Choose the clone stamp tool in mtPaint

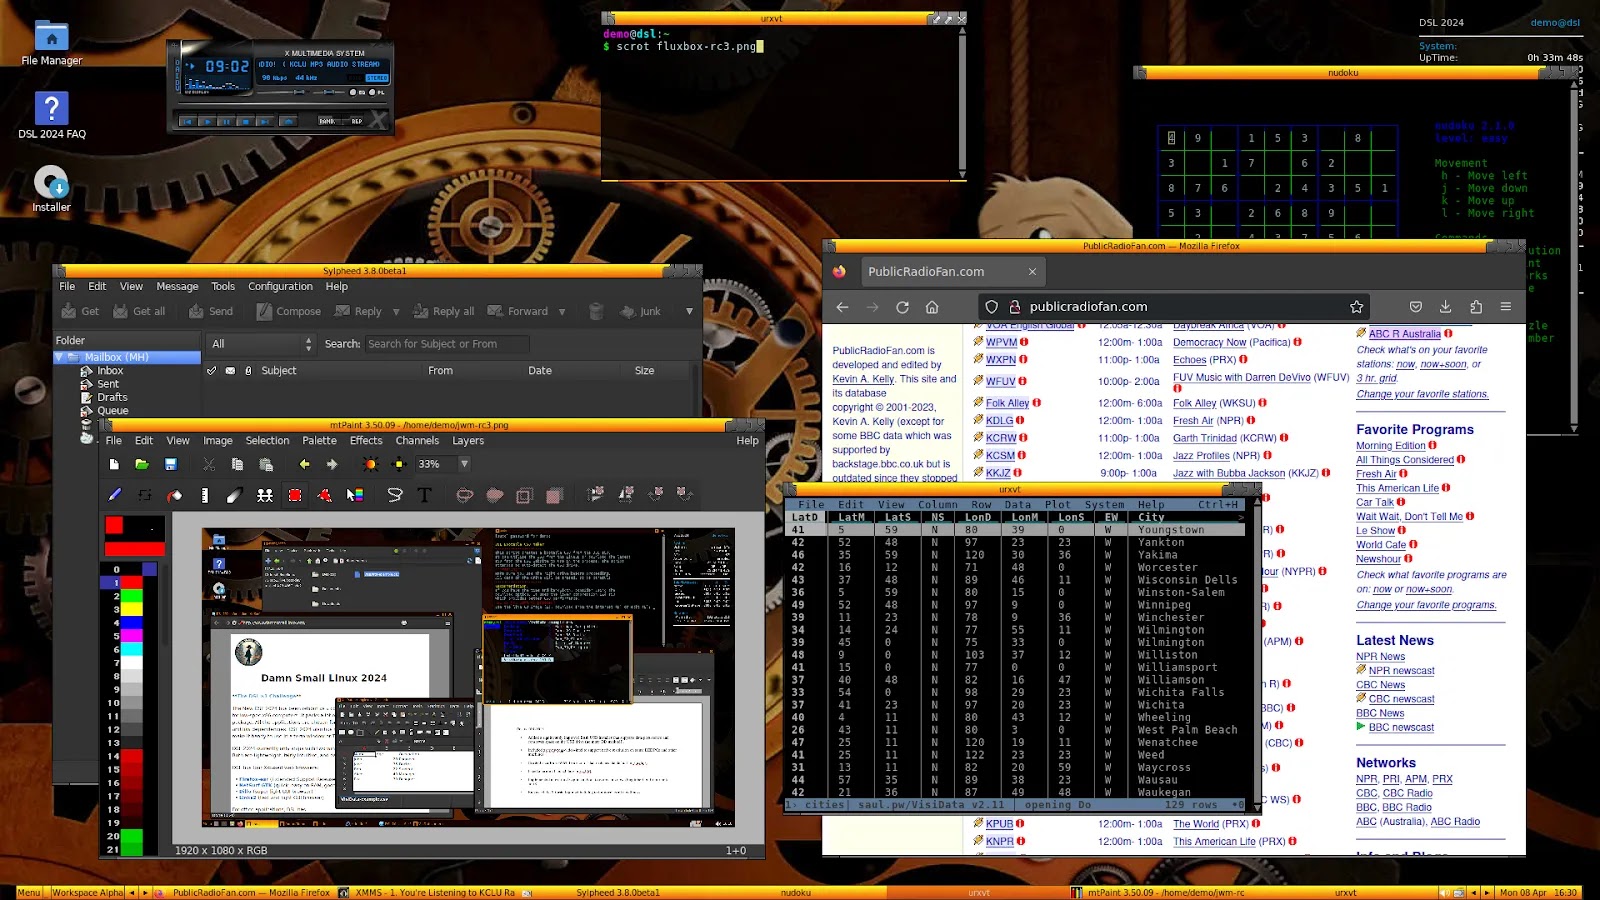[x=265, y=495]
